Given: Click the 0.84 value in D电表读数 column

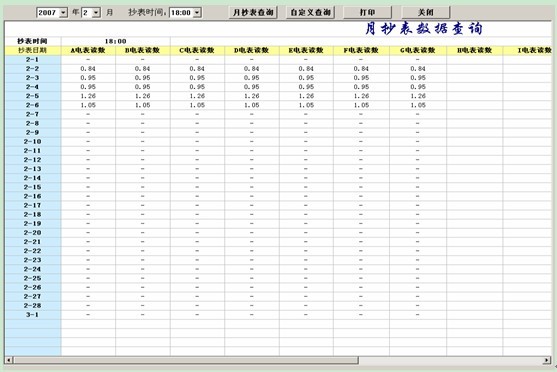Looking at the screenshot, I should pos(252,69).
